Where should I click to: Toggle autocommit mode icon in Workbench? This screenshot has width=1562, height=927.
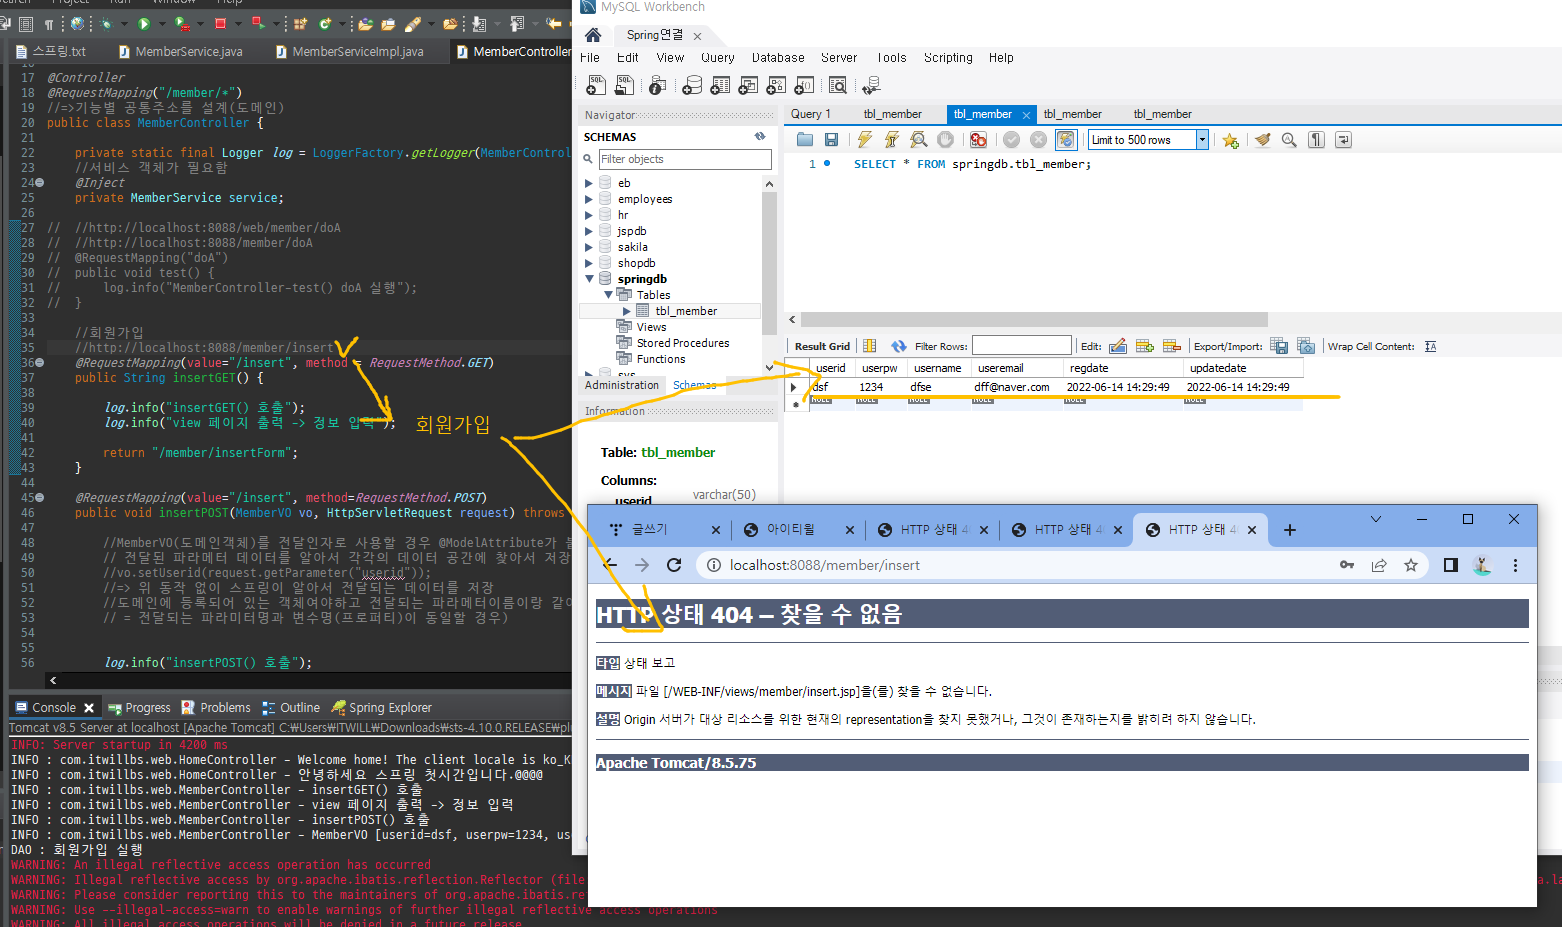click(x=1066, y=140)
